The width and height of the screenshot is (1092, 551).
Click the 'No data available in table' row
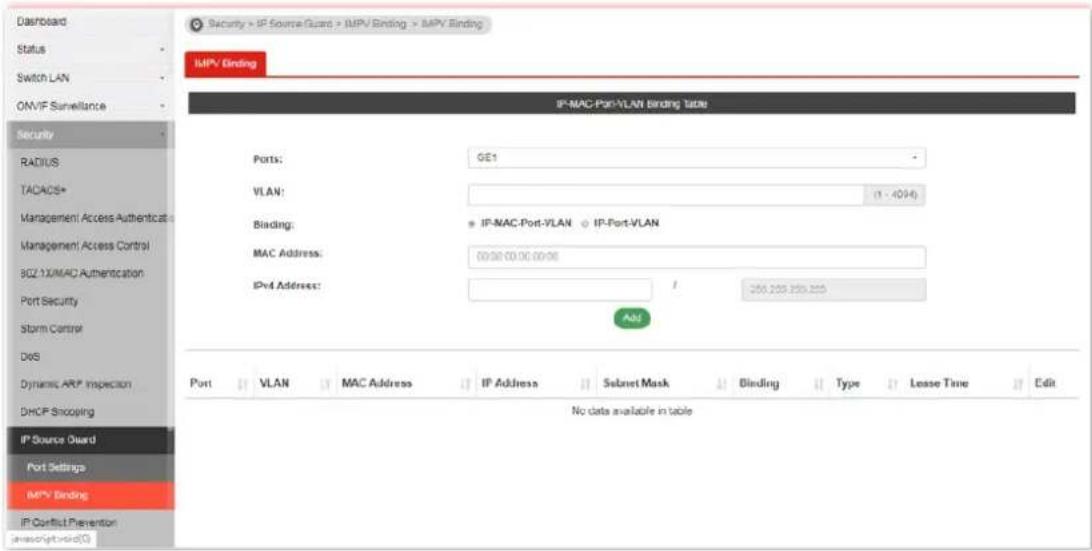point(632,412)
